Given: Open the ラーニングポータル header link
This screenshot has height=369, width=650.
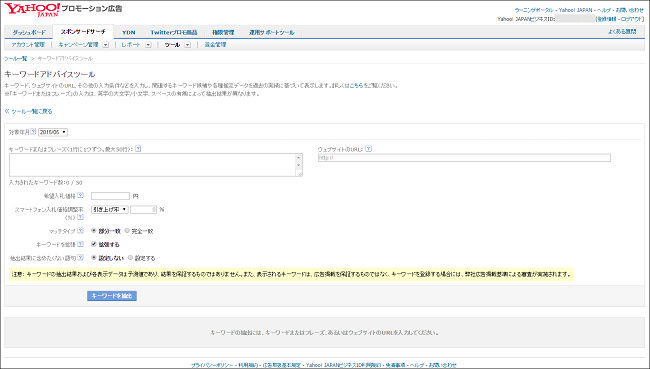Looking at the screenshot, I should point(534,10).
